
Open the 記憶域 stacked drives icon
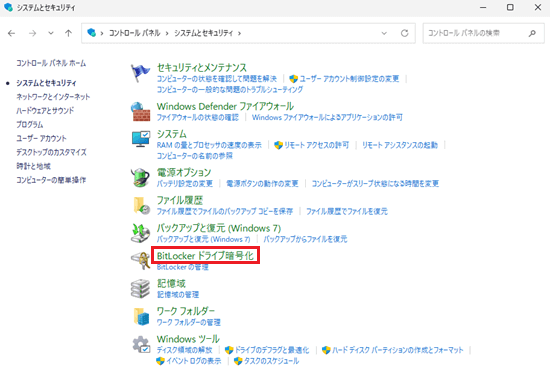[x=140, y=289]
